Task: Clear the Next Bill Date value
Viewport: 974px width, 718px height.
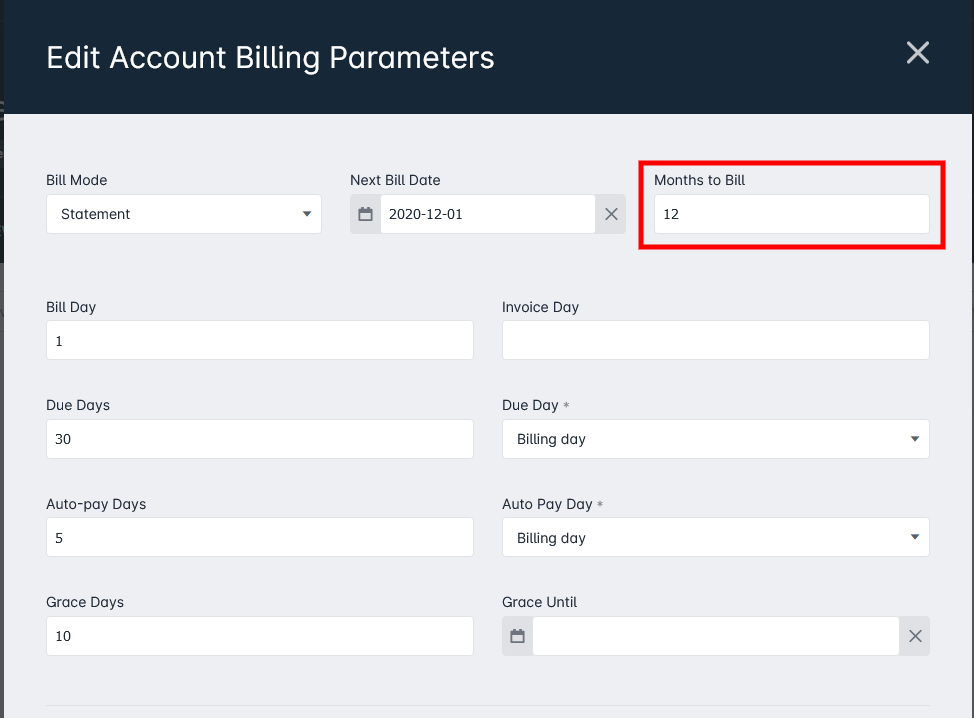Action: click(x=611, y=214)
